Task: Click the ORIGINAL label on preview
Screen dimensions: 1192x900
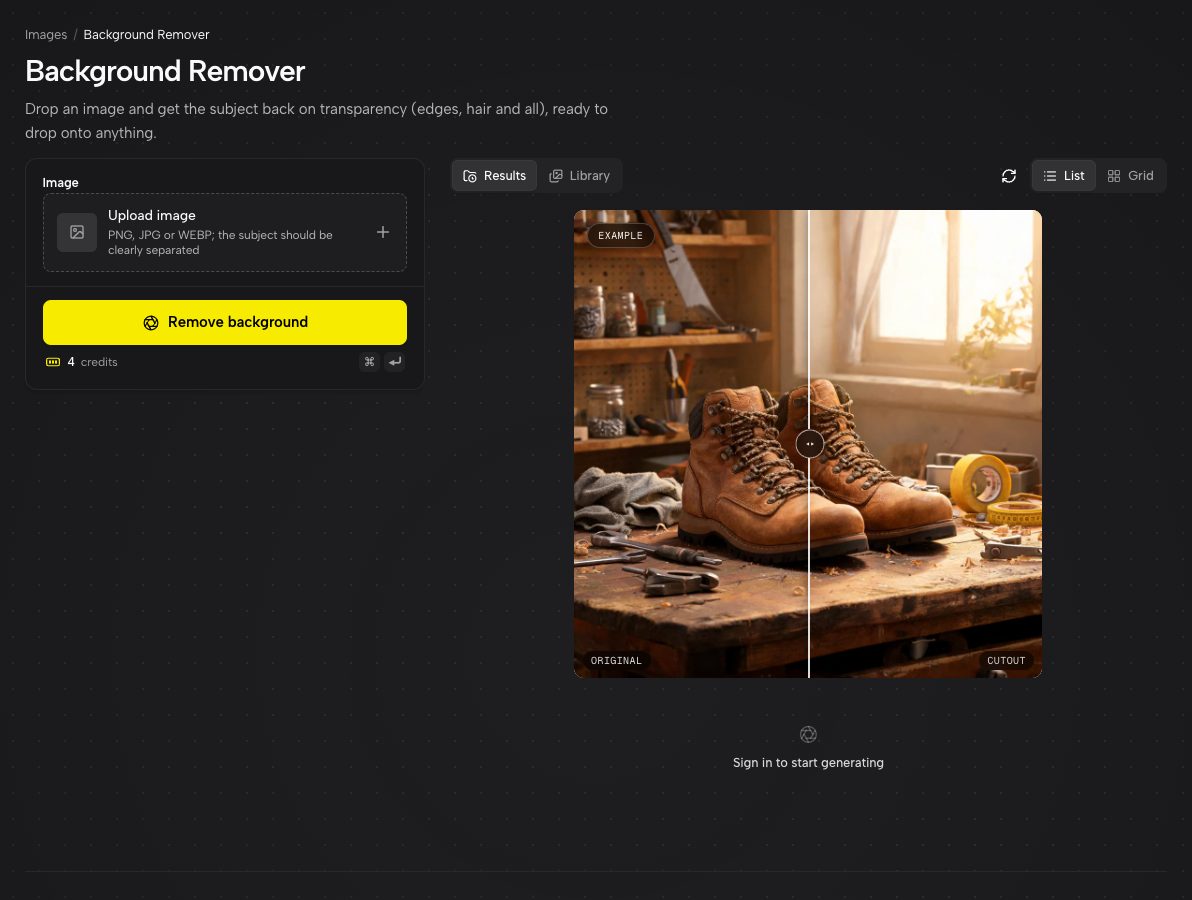Action: point(617,661)
